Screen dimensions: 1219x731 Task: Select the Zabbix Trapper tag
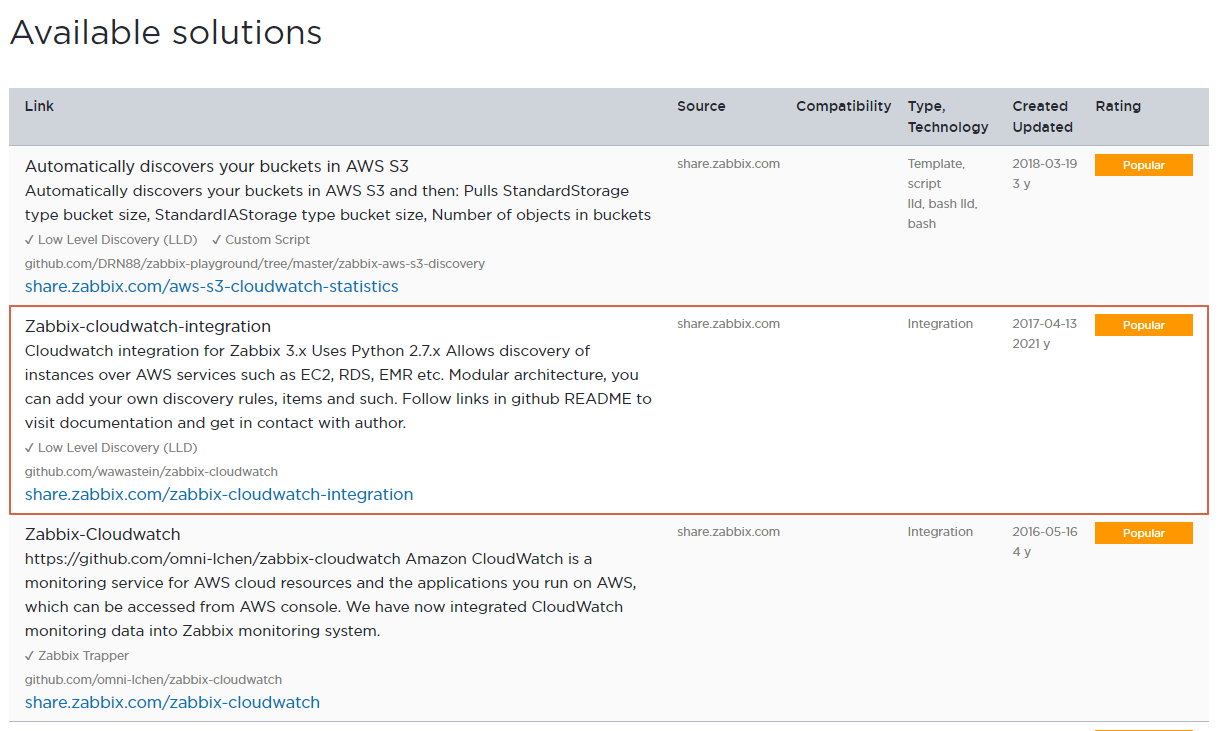point(77,656)
